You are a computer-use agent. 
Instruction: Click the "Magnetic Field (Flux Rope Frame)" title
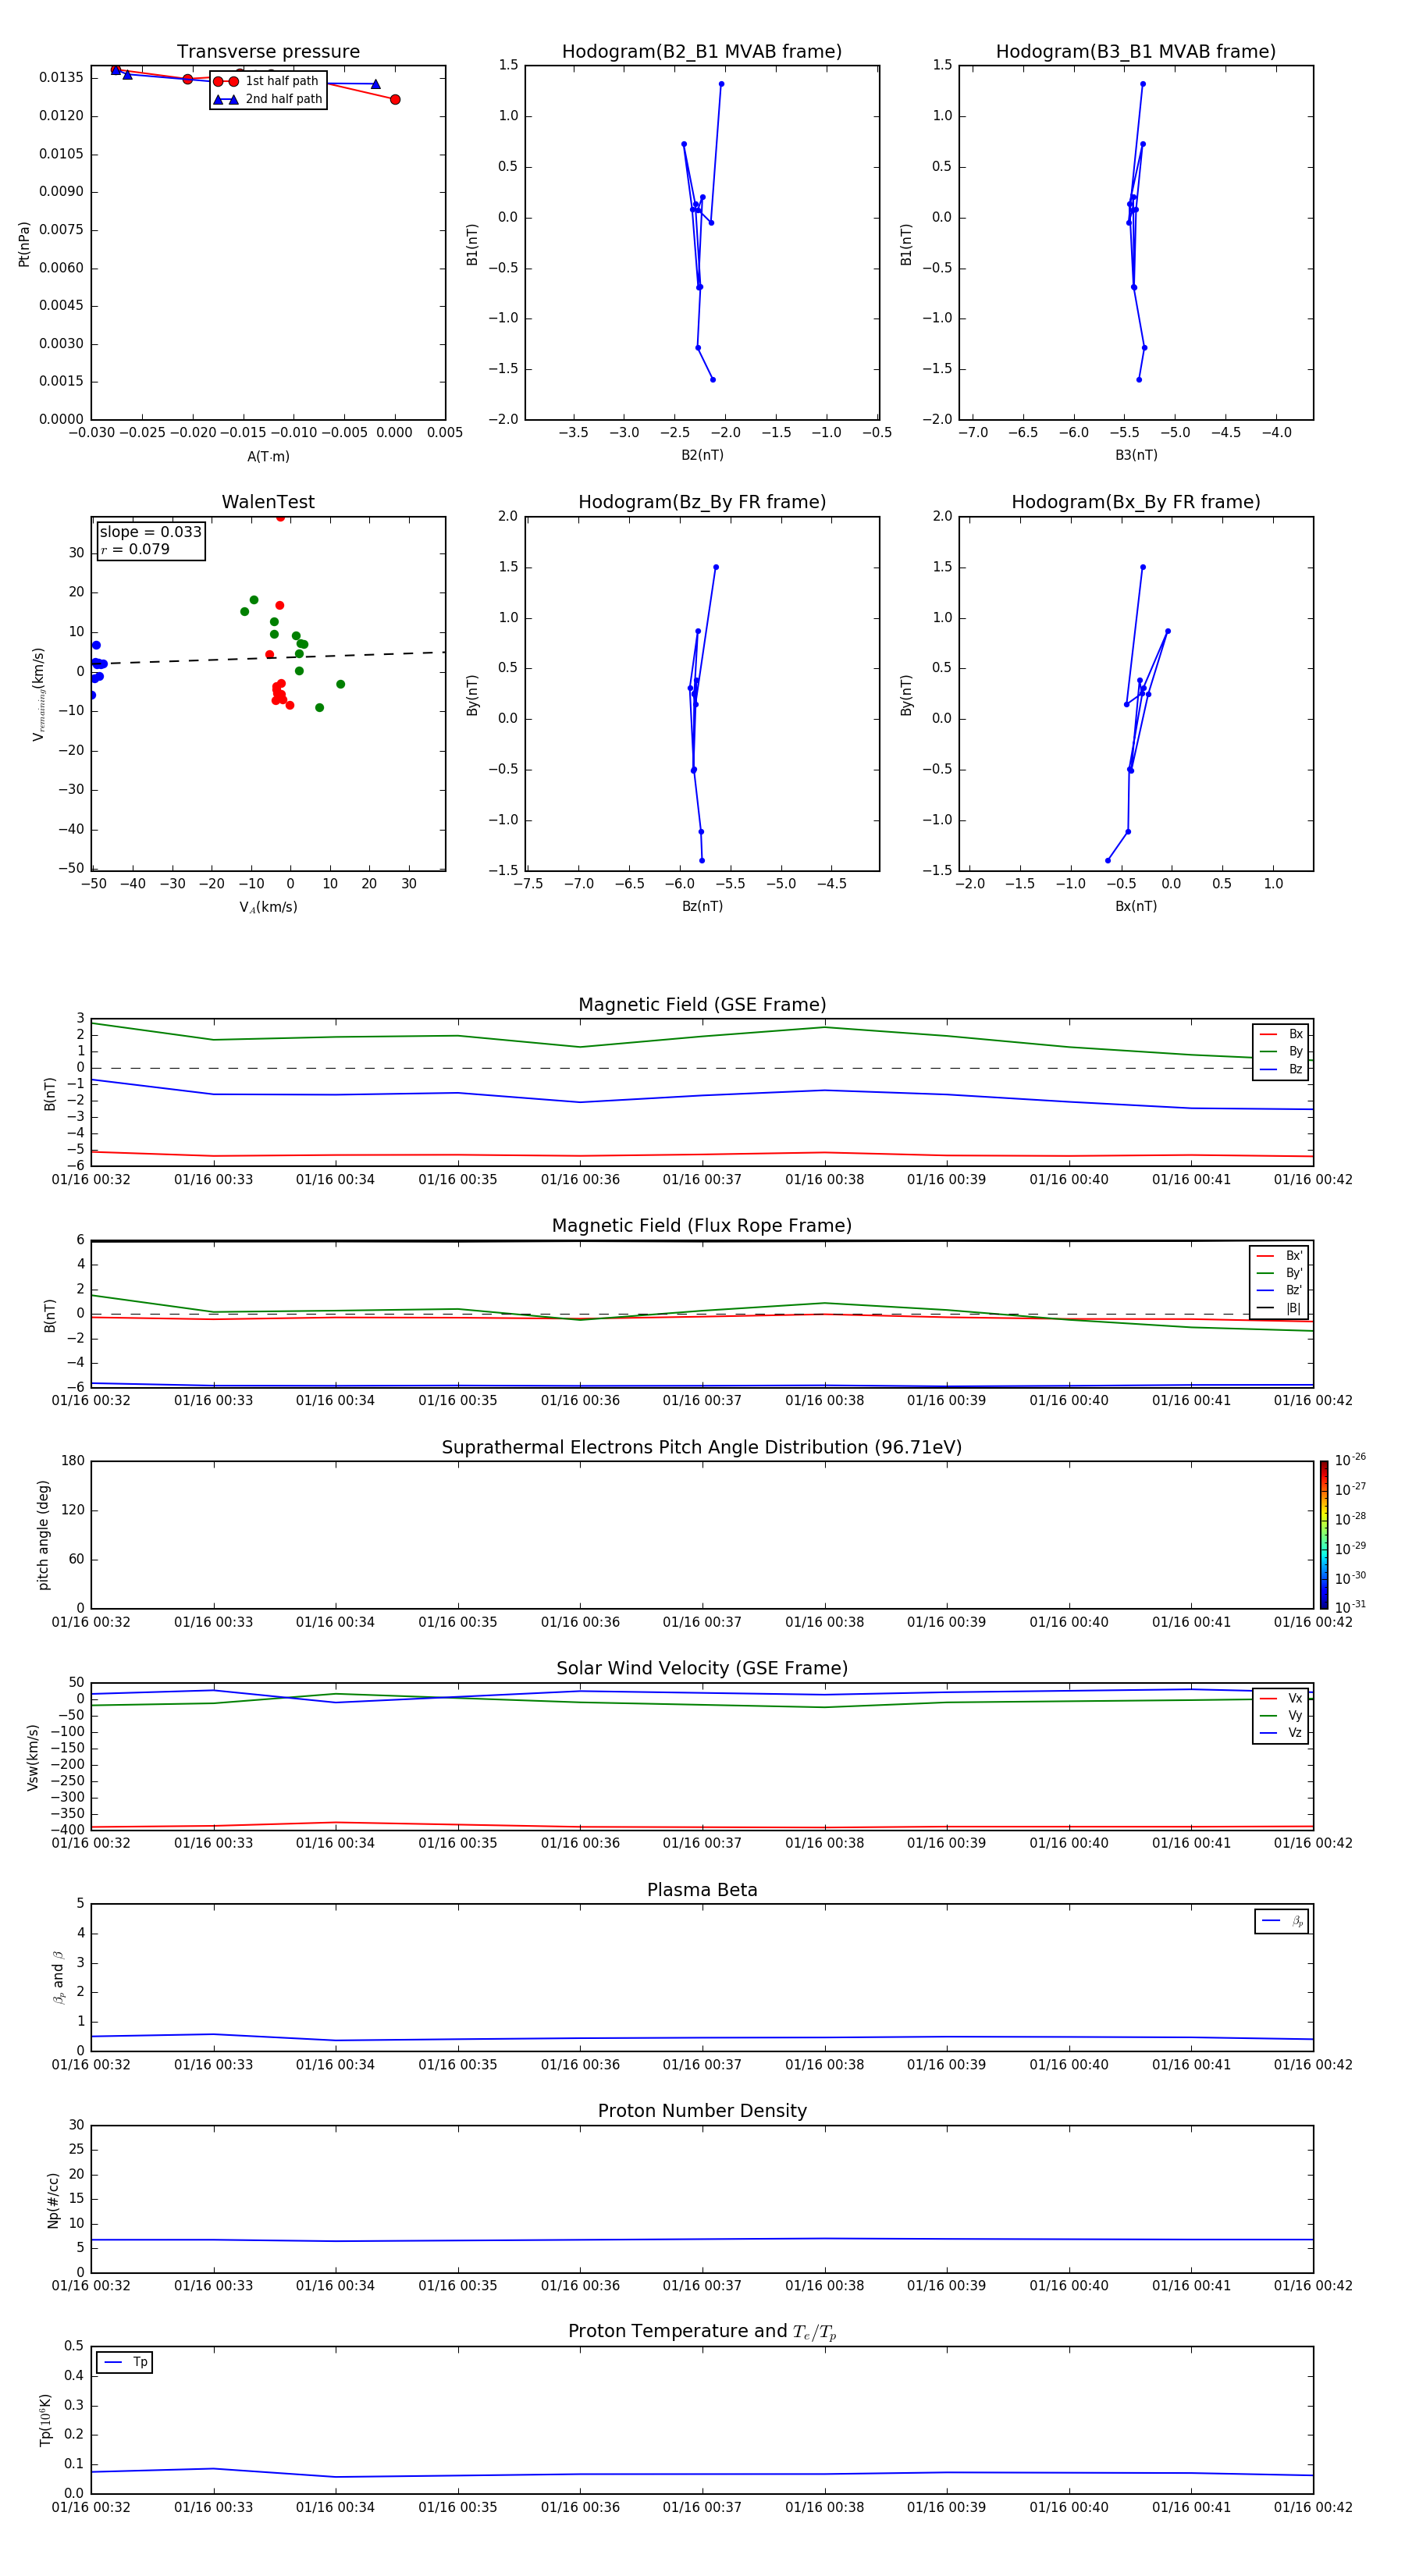702,1226
